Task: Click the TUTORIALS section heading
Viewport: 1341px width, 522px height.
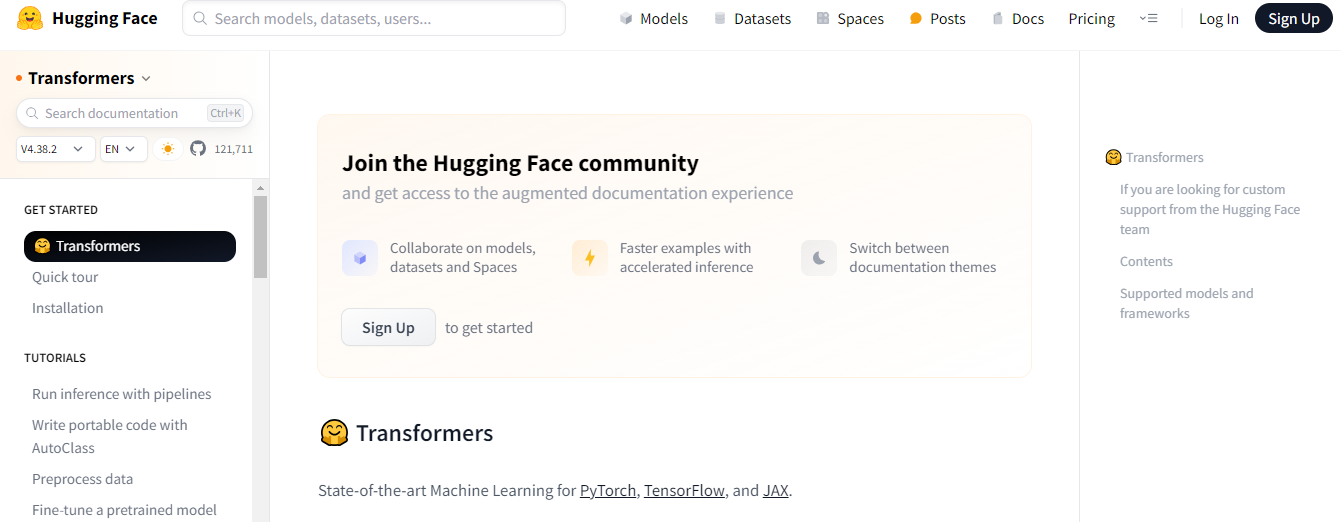Action: [55, 358]
